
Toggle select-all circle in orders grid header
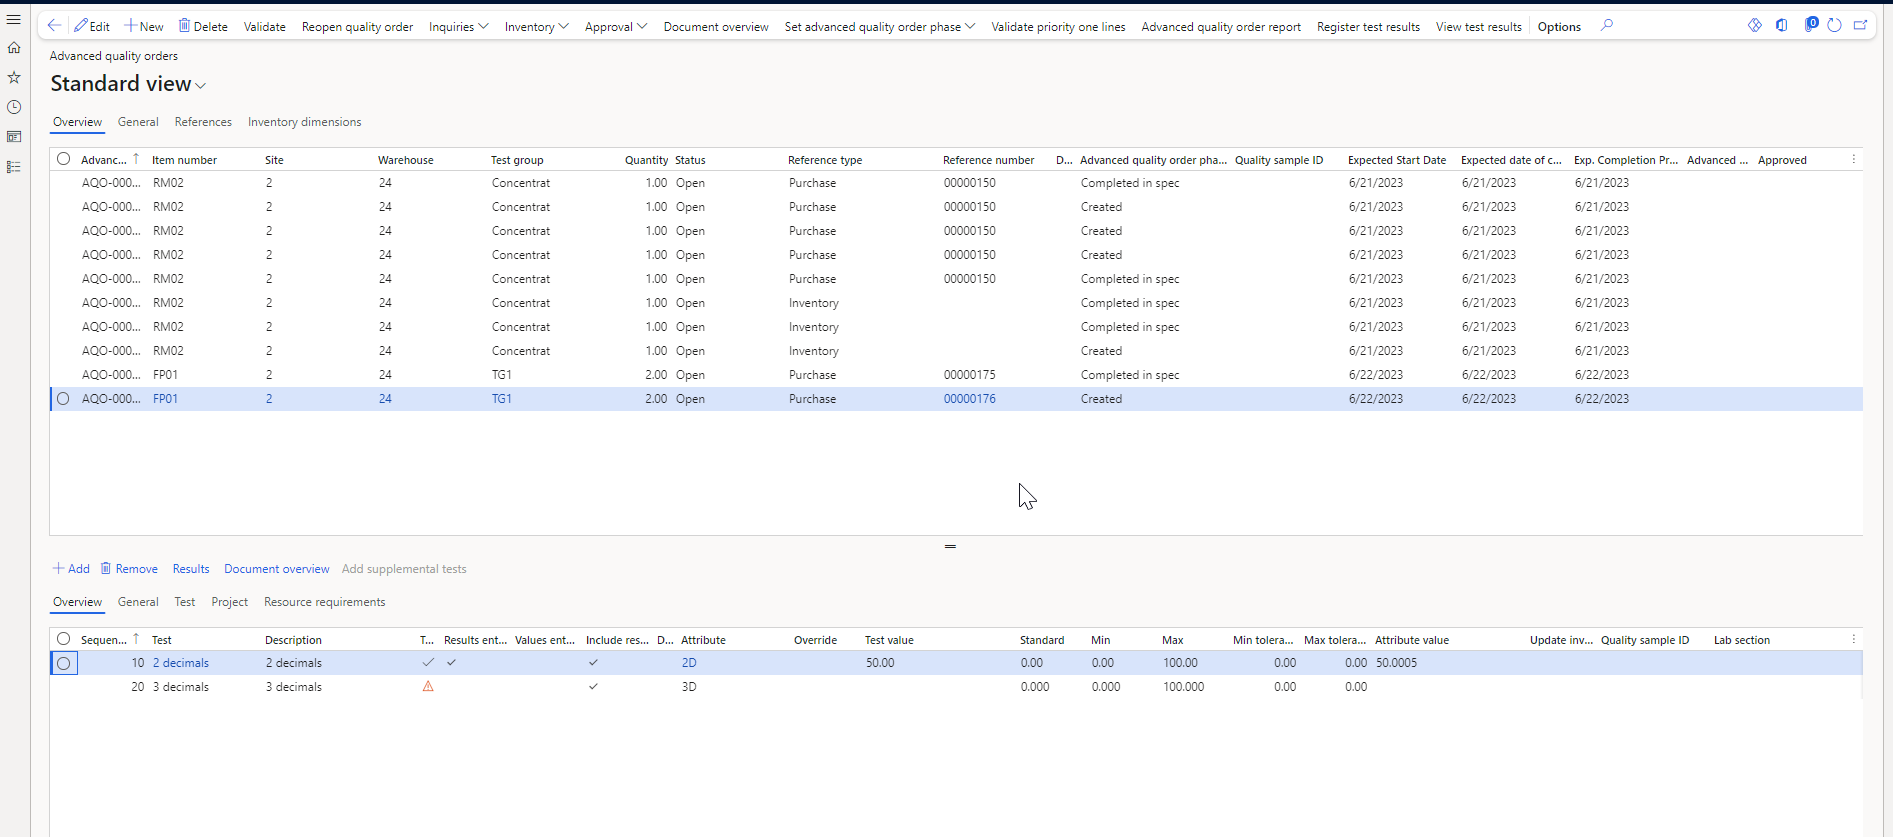click(x=64, y=159)
